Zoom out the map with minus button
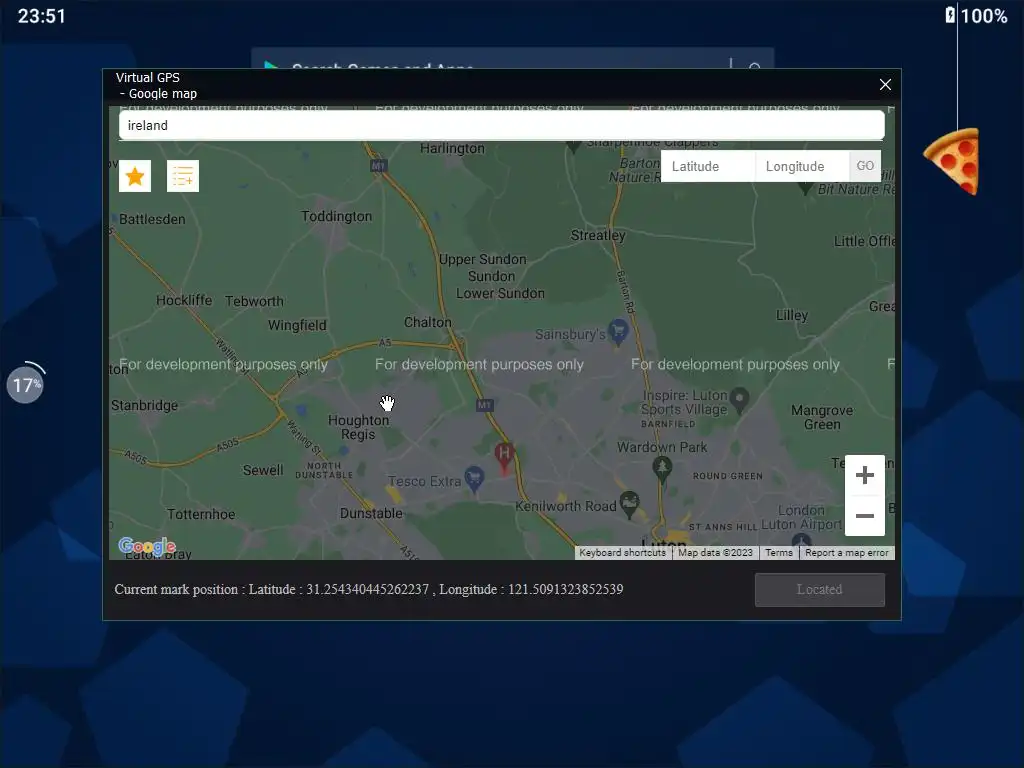The image size is (1024, 768). [865, 516]
